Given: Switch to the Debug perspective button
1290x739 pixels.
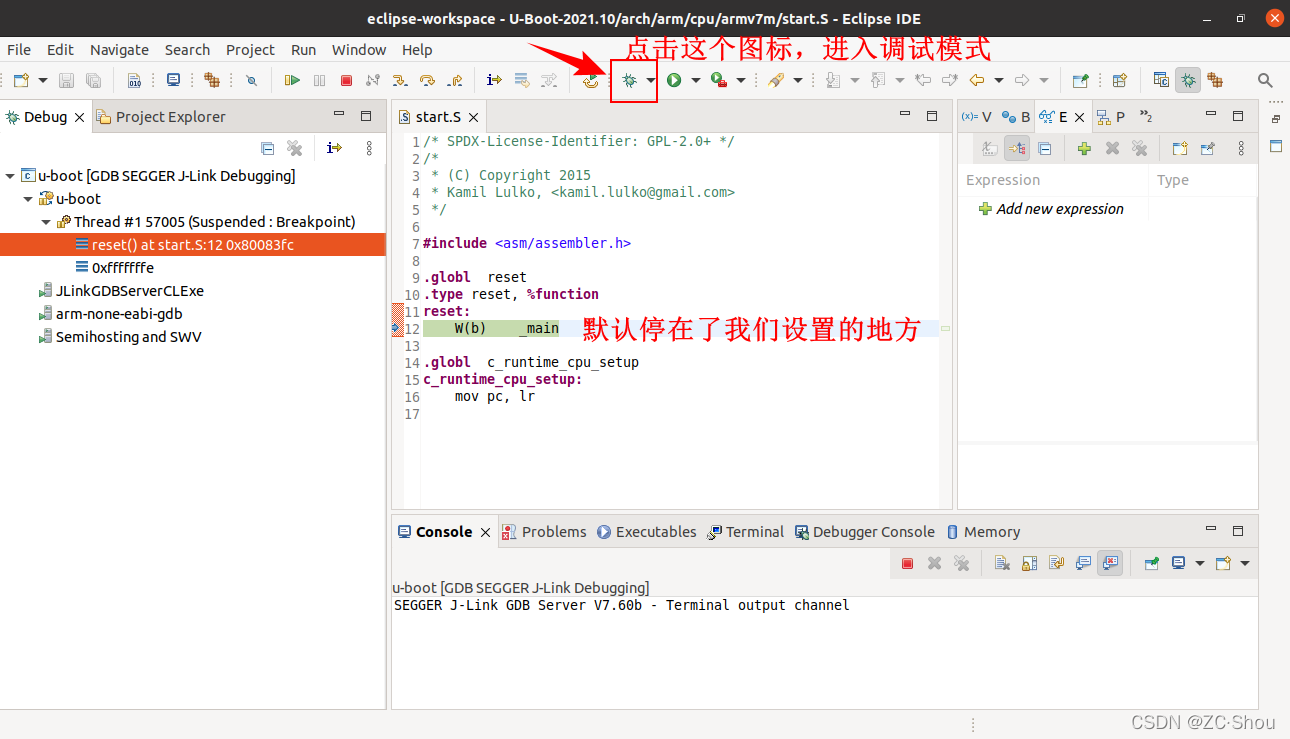Looking at the screenshot, I should point(1188,80).
